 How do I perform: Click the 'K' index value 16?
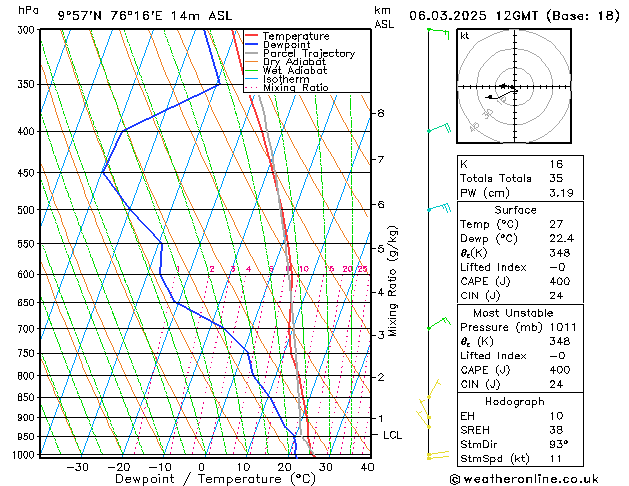click(x=556, y=164)
